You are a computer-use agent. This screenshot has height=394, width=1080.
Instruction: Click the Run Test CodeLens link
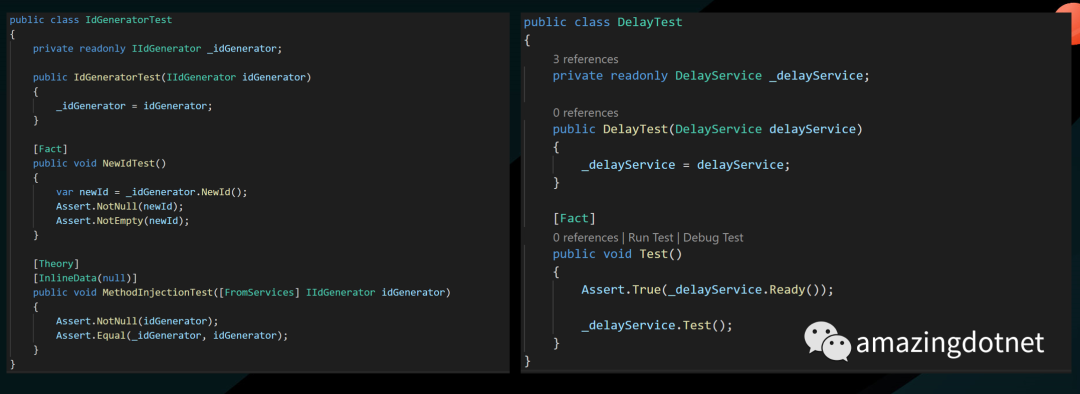pyautogui.click(x=650, y=238)
